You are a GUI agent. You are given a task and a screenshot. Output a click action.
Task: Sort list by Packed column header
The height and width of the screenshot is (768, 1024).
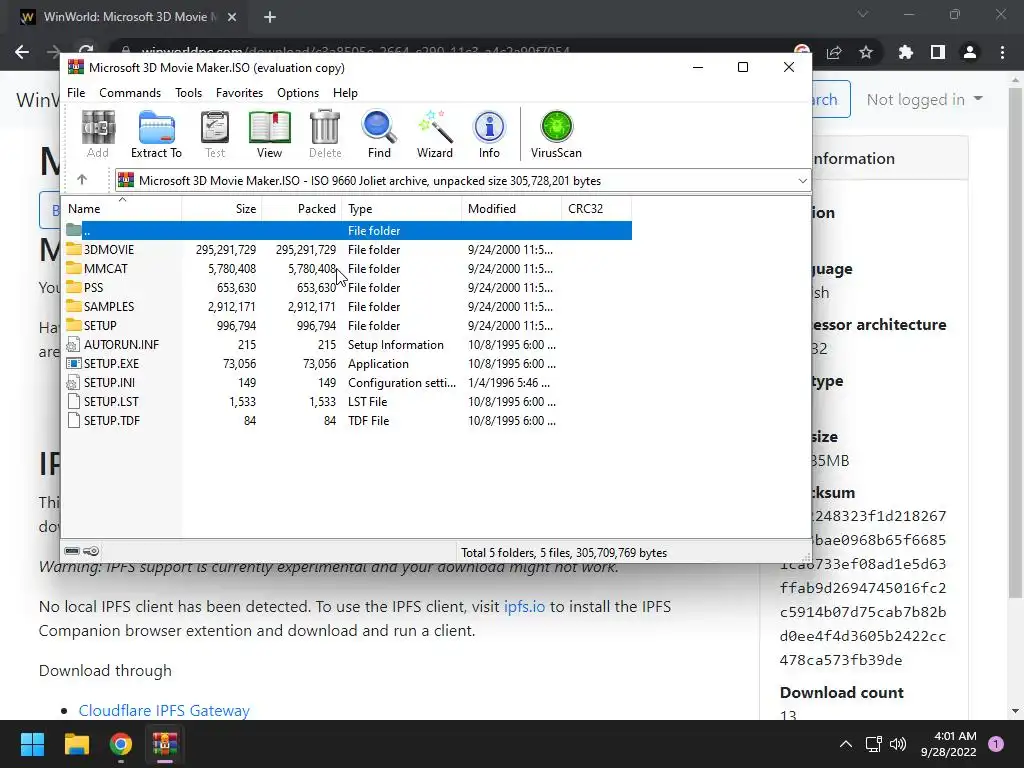(x=302, y=208)
